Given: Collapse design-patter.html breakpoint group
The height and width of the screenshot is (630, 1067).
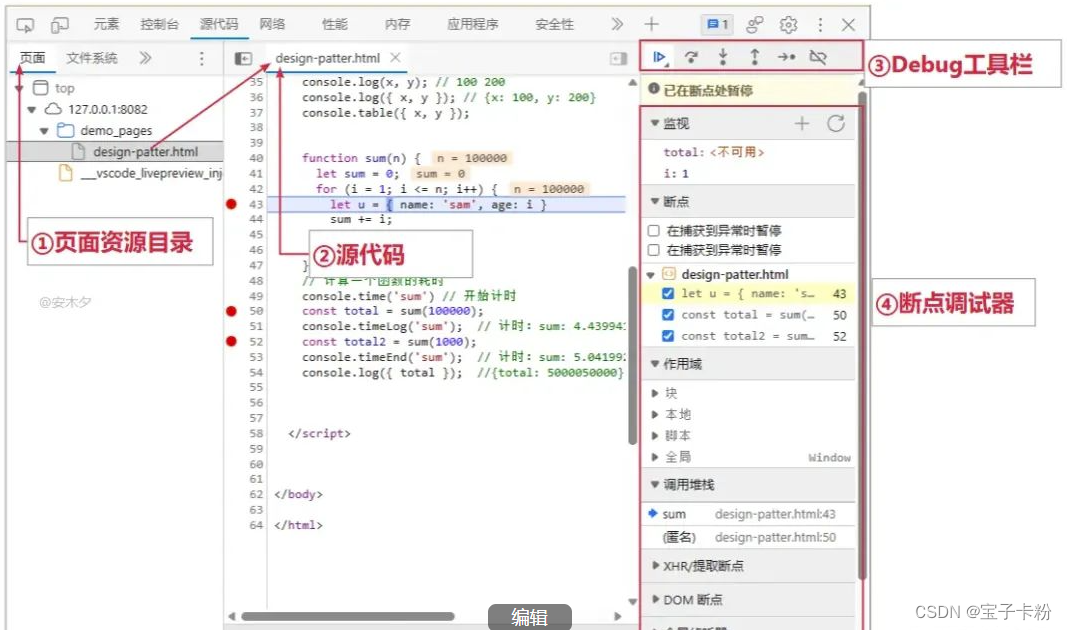Looking at the screenshot, I should click(x=651, y=275).
